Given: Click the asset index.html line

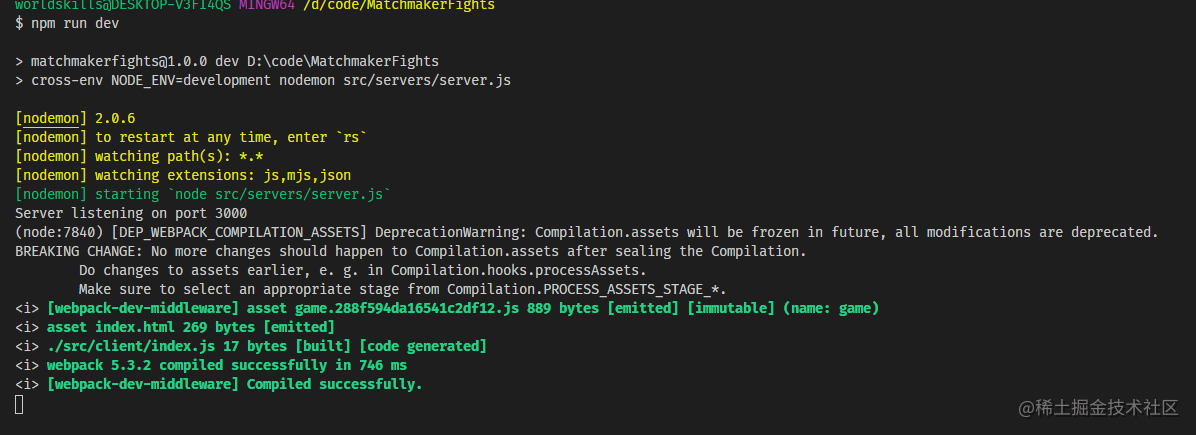Looking at the screenshot, I should coord(191,328).
